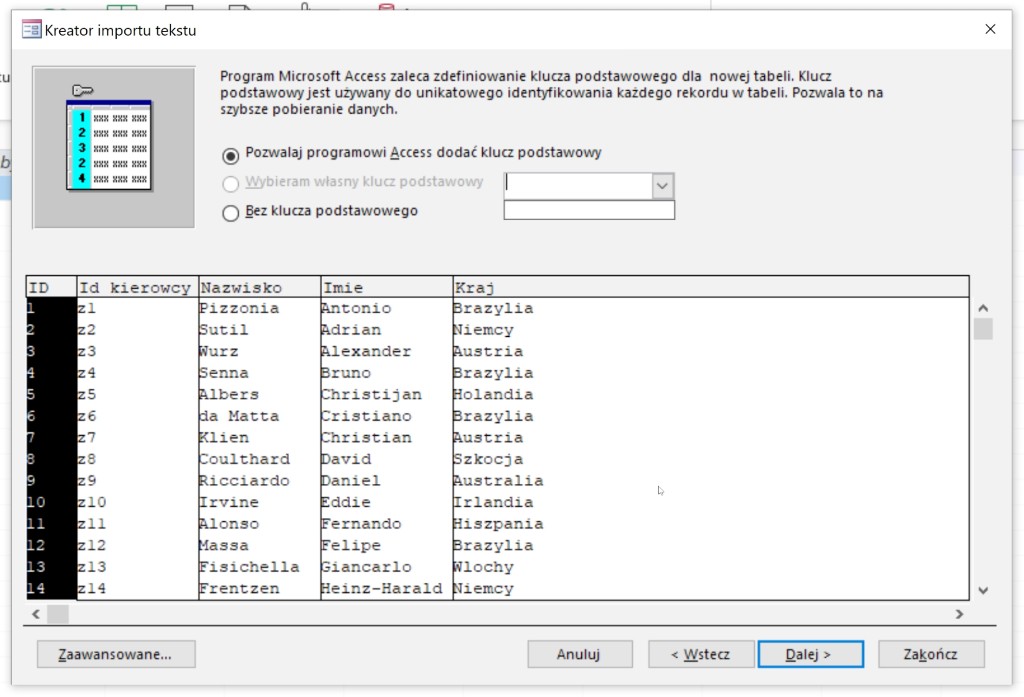Select the 'Id kierowcy' column header
This screenshot has width=1024, height=697.
pyautogui.click(x=137, y=288)
